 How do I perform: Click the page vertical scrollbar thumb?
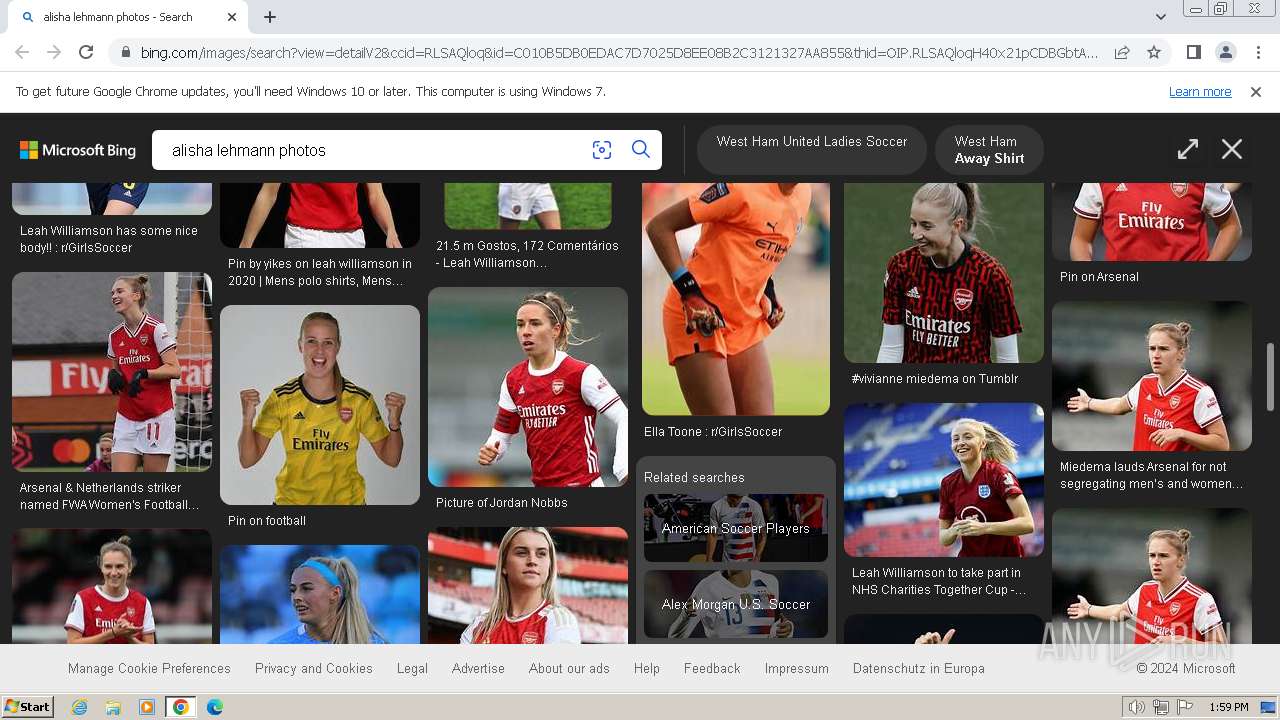point(1271,376)
